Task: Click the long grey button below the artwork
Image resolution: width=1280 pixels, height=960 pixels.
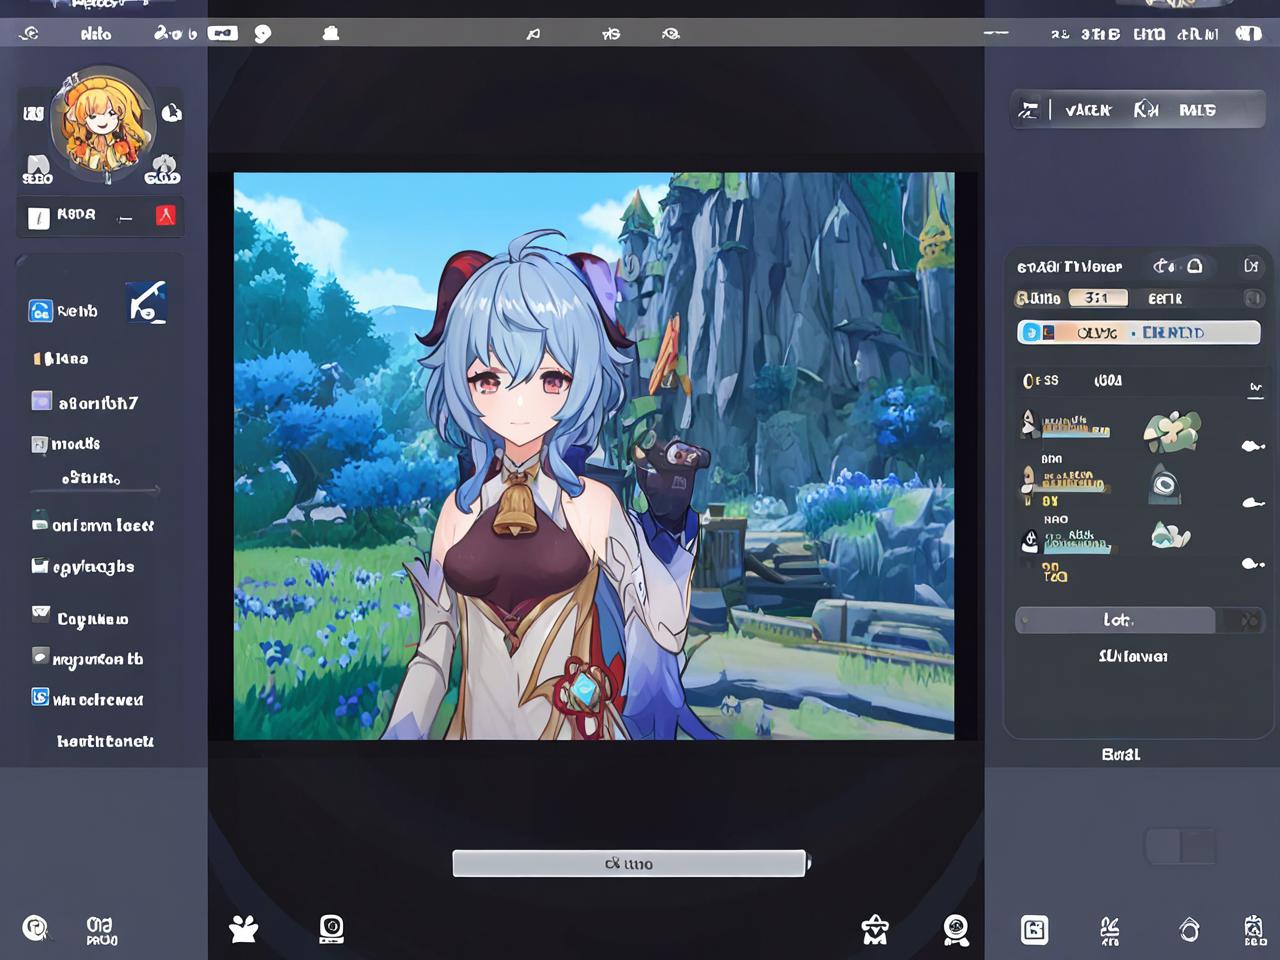Action: coord(629,863)
